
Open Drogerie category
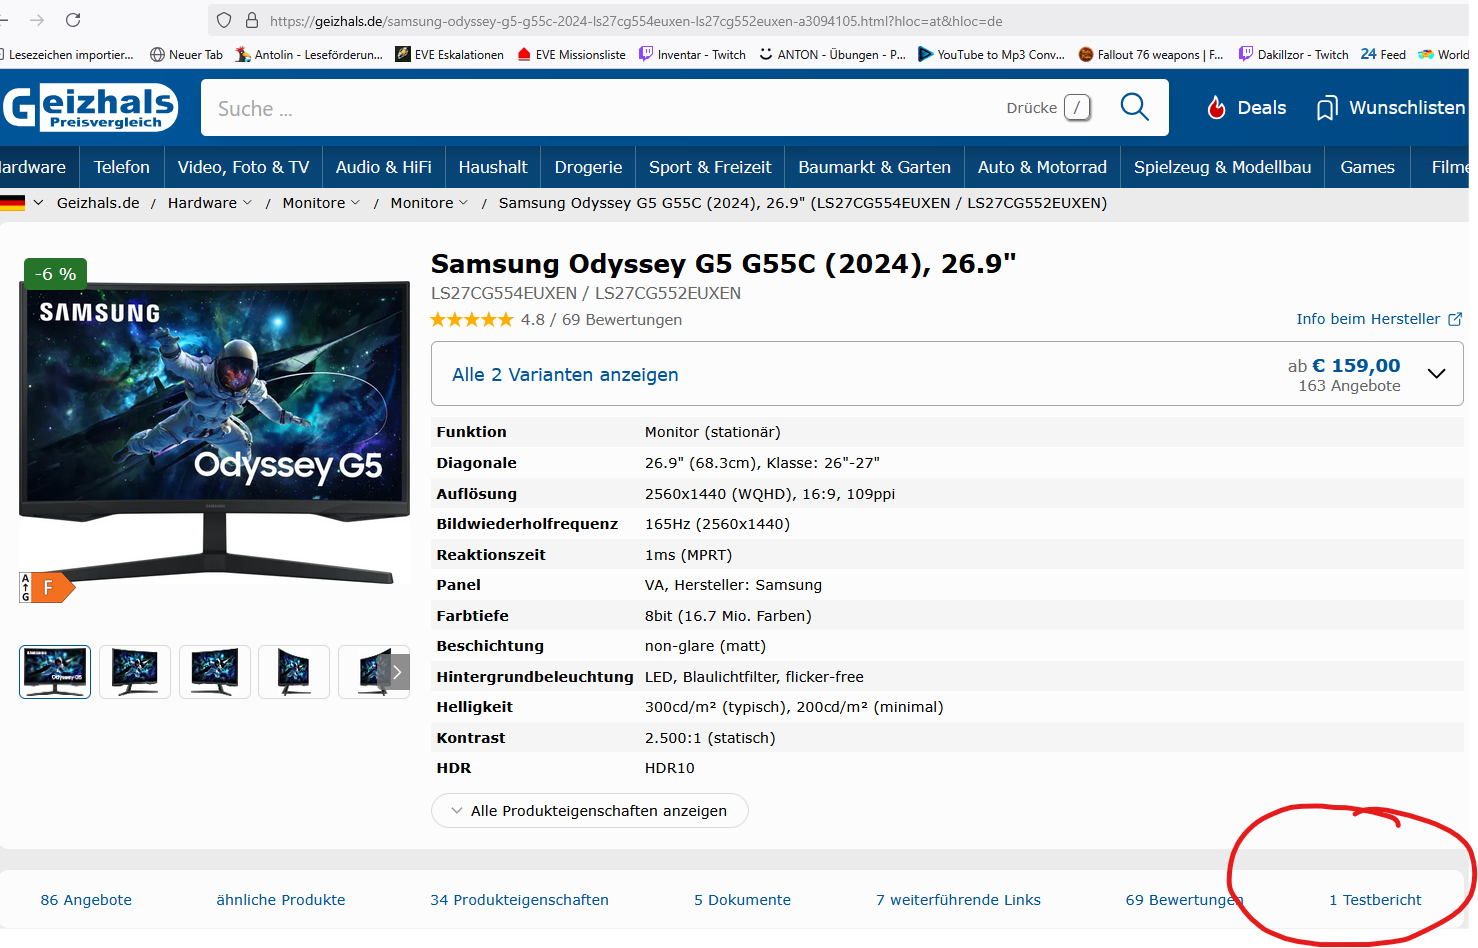click(x=588, y=167)
